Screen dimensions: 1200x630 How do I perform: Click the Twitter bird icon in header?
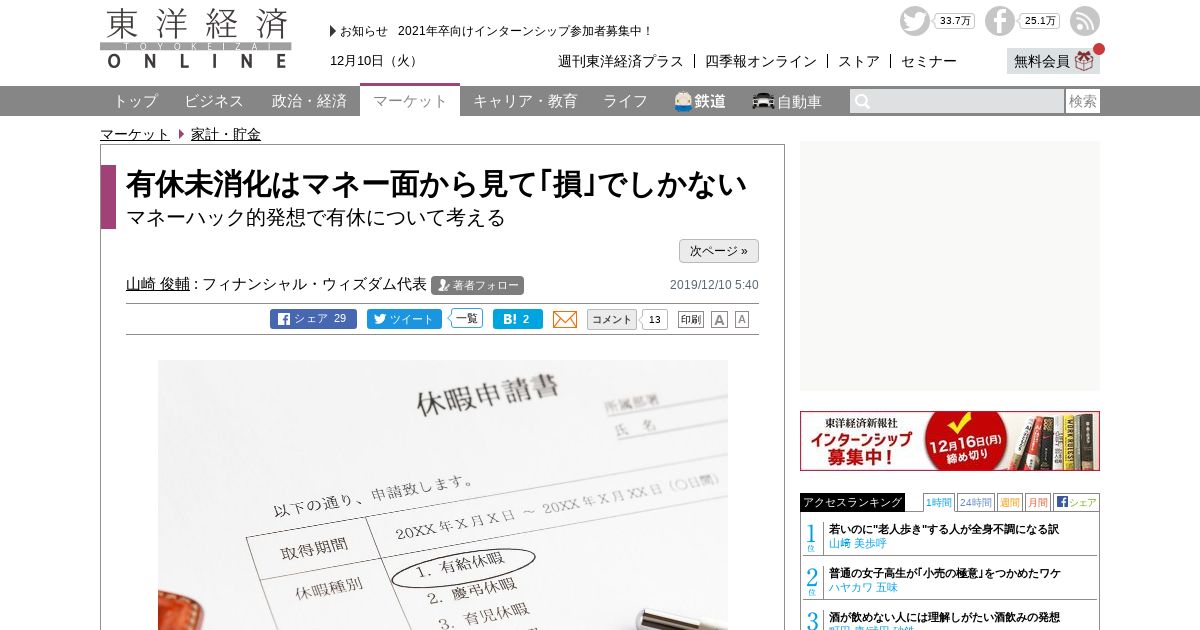(x=914, y=21)
